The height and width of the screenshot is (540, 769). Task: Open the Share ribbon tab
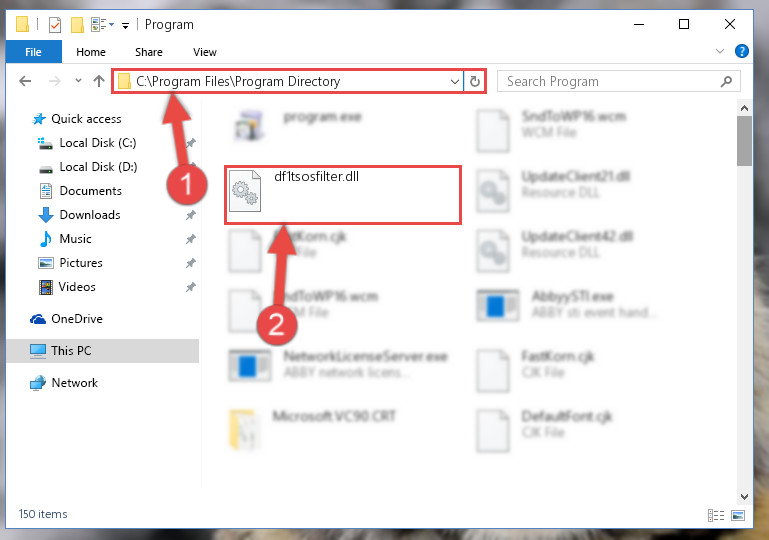(149, 52)
